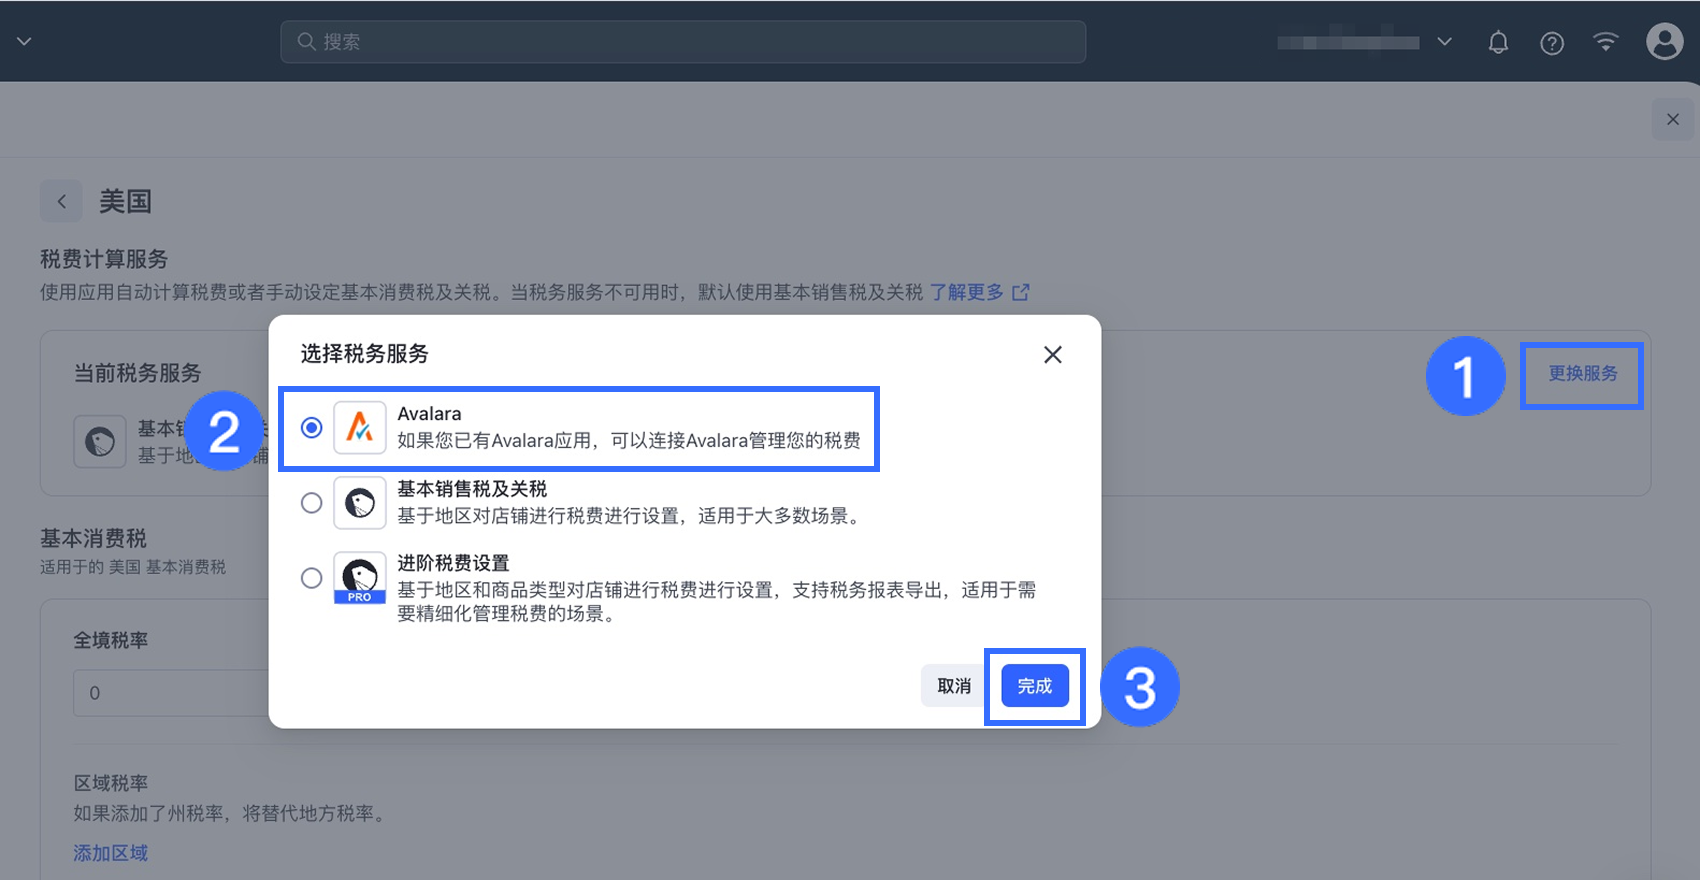This screenshot has height=880, width=1700.
Task: Open the help question mark icon
Action: (x=1552, y=43)
